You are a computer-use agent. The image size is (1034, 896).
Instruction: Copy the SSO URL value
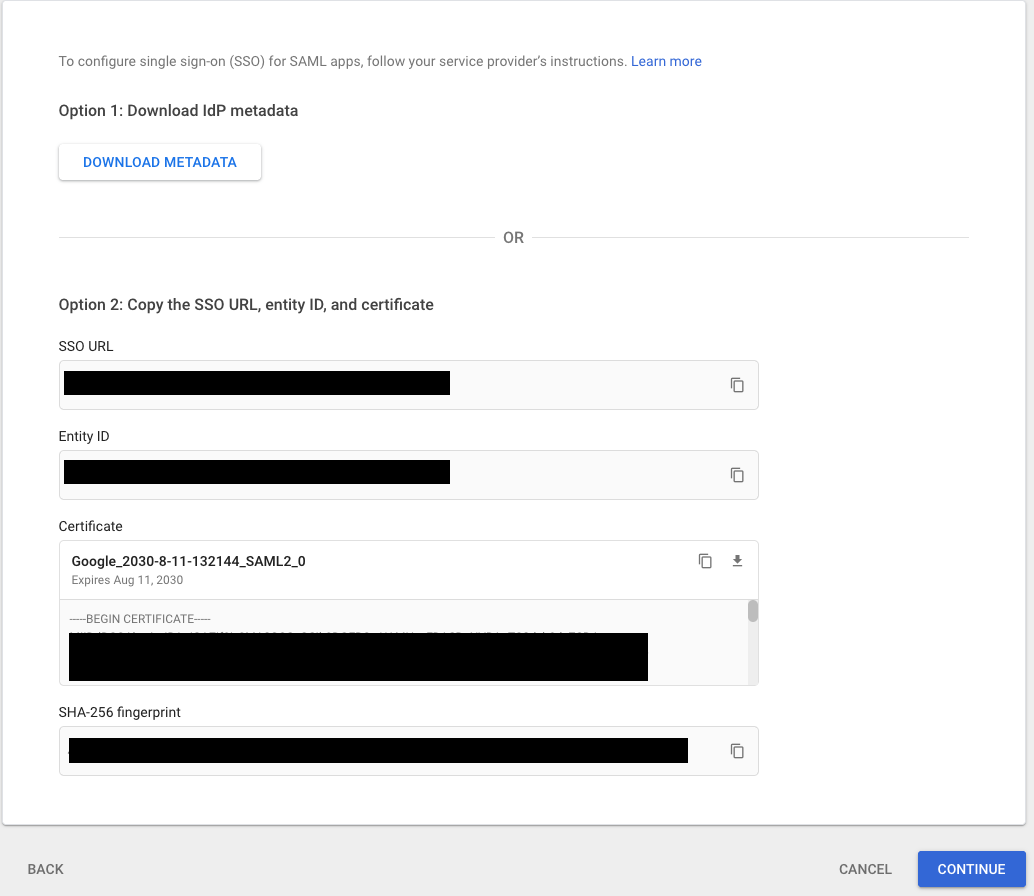coord(737,385)
